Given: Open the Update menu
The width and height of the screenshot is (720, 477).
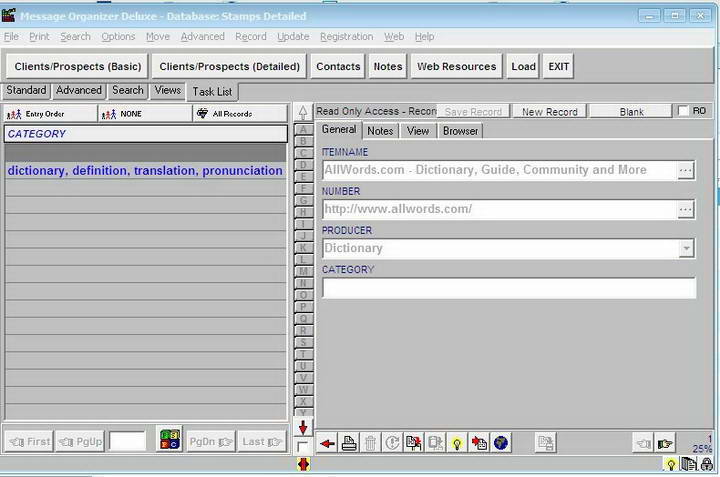Looking at the screenshot, I should pos(293,37).
